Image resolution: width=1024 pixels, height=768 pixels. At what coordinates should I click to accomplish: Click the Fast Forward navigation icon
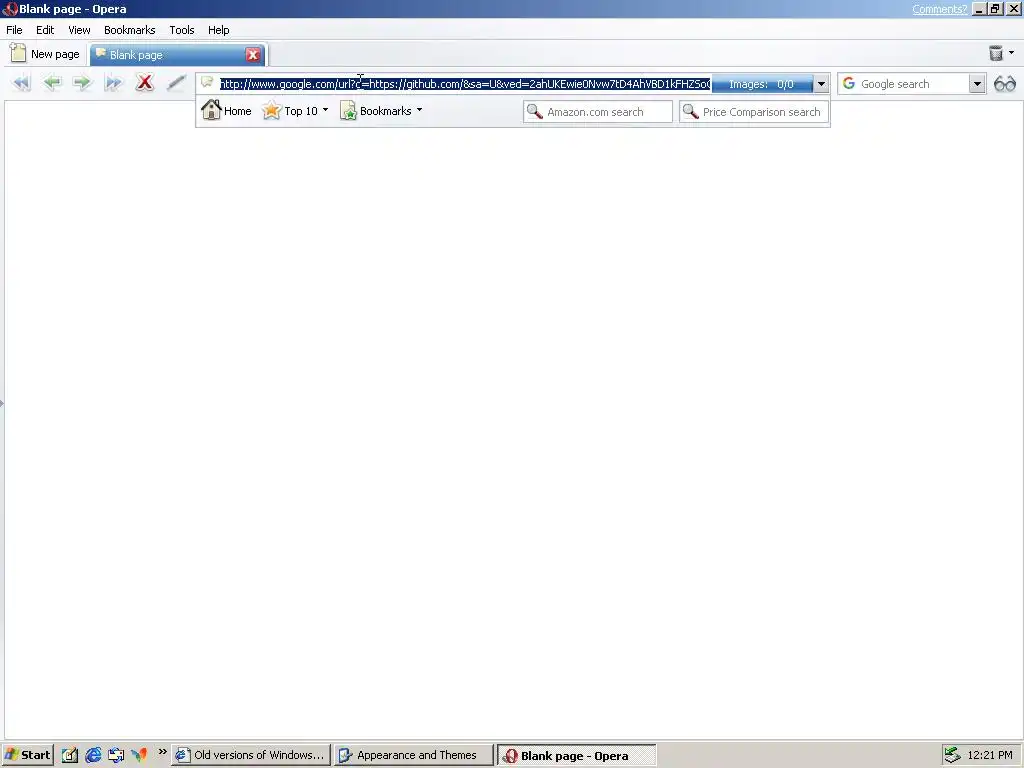pos(113,83)
